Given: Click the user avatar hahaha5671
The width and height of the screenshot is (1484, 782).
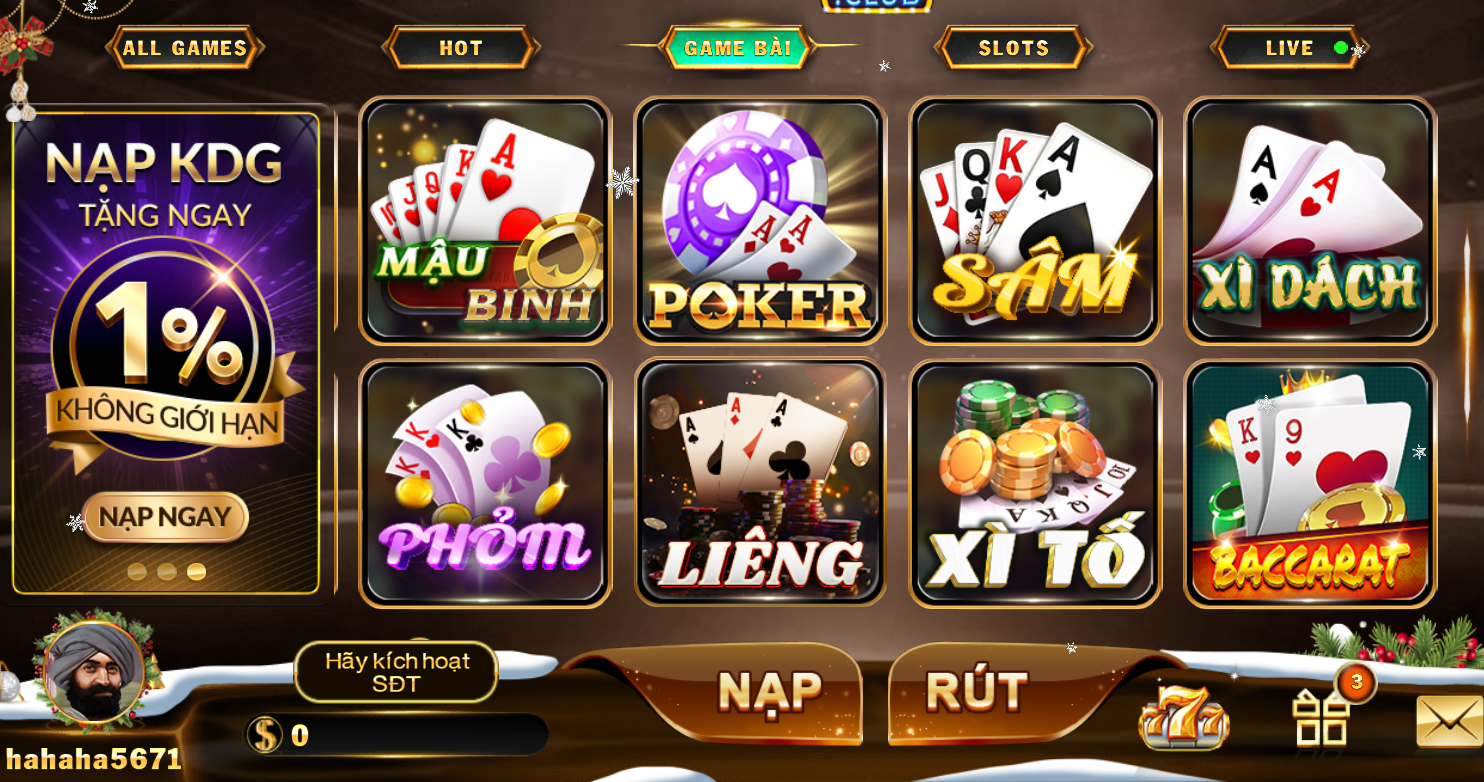Looking at the screenshot, I should 93,672.
